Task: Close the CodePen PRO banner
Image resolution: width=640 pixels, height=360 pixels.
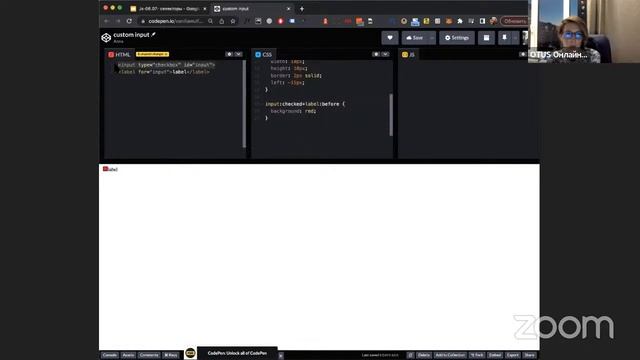Action: coord(281,356)
